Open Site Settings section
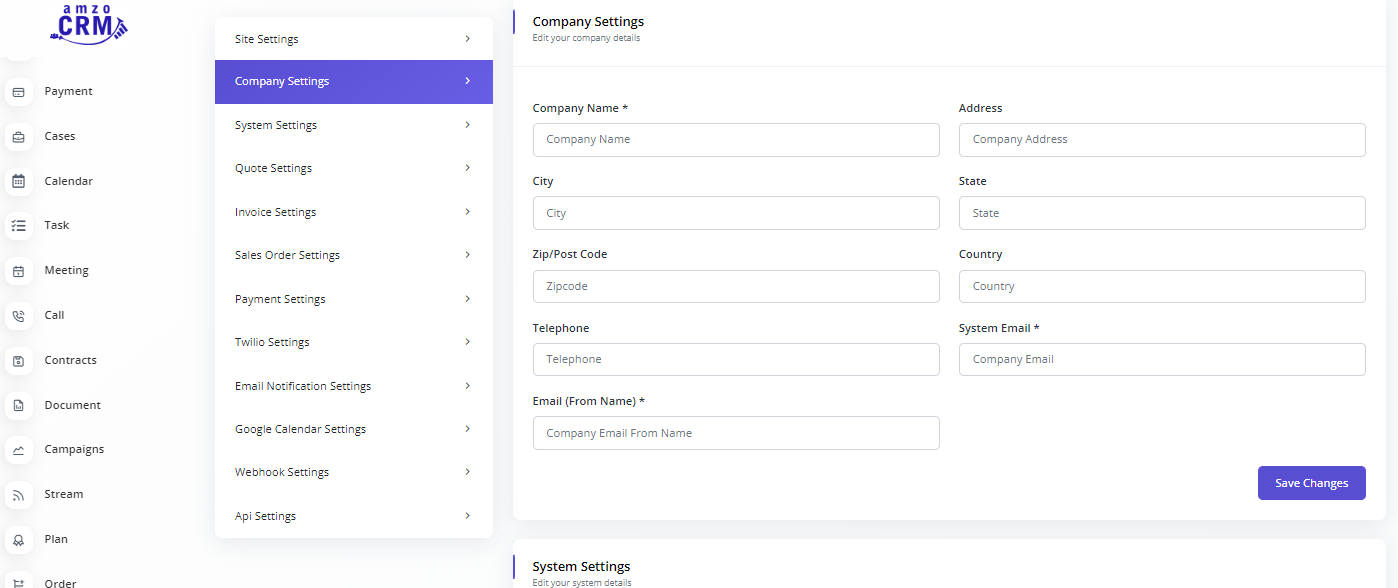The image size is (1398, 588). 354,39
